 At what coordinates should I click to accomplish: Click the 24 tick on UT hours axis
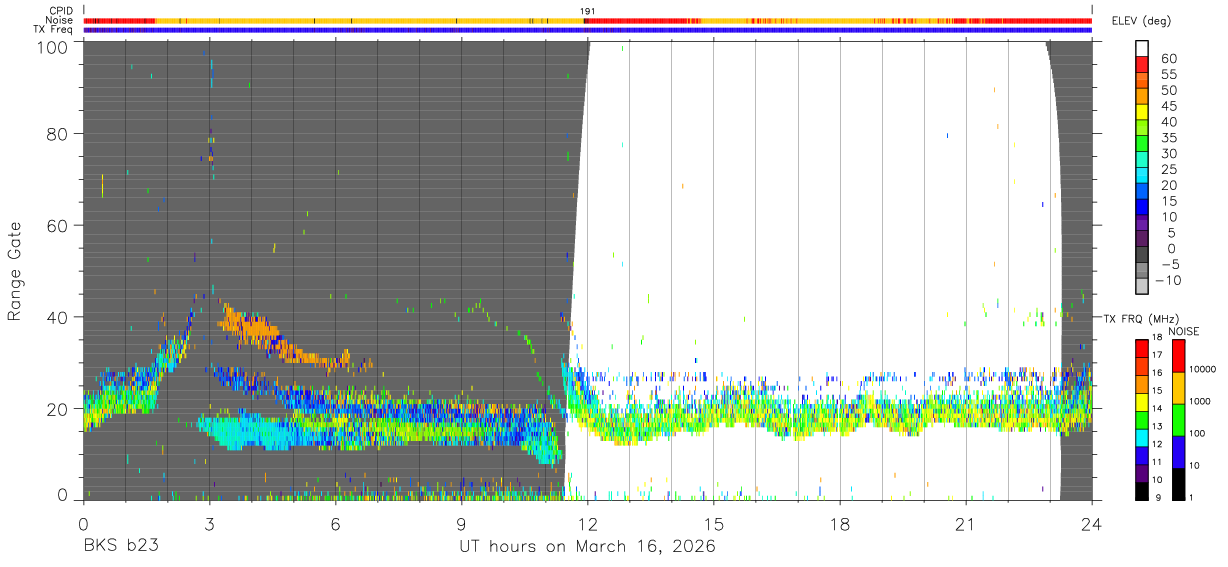pos(1092,523)
